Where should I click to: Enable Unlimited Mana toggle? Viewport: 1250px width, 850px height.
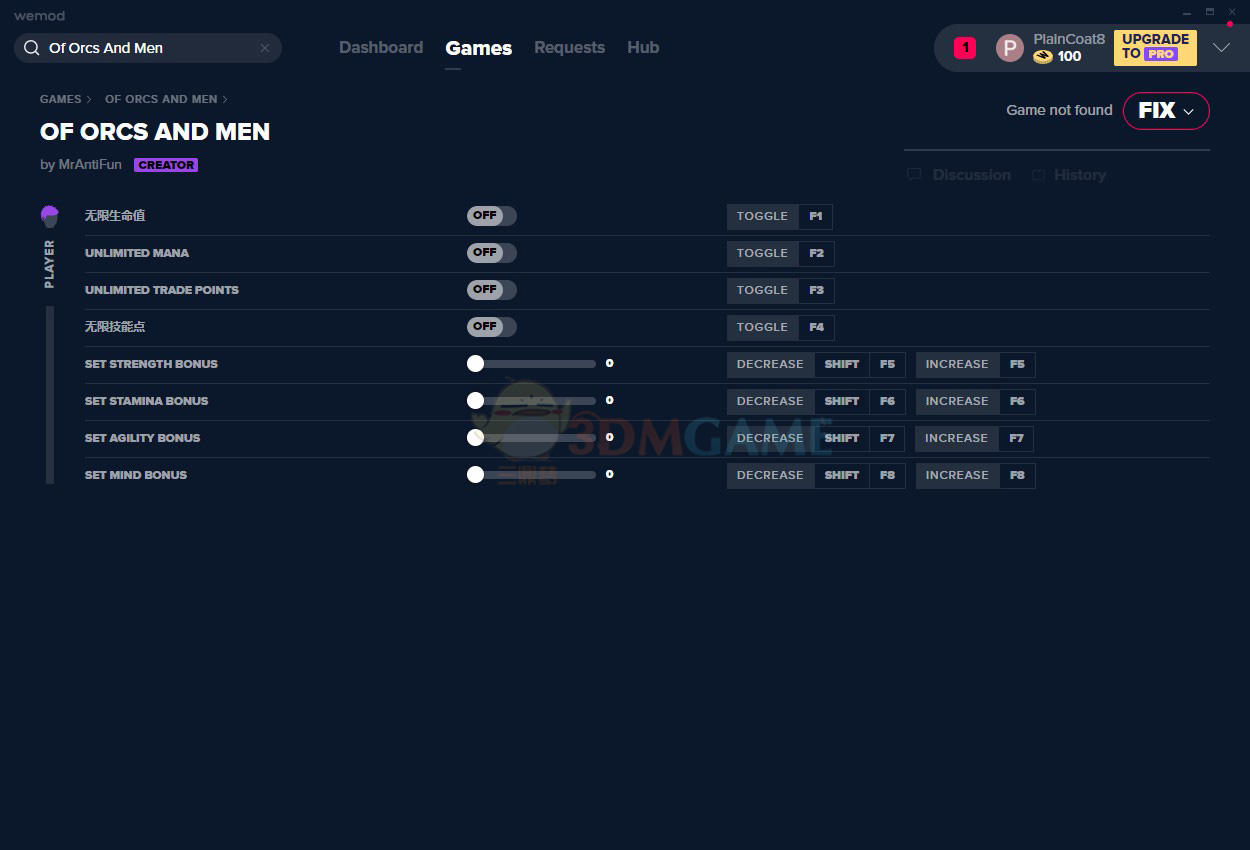tap(492, 253)
